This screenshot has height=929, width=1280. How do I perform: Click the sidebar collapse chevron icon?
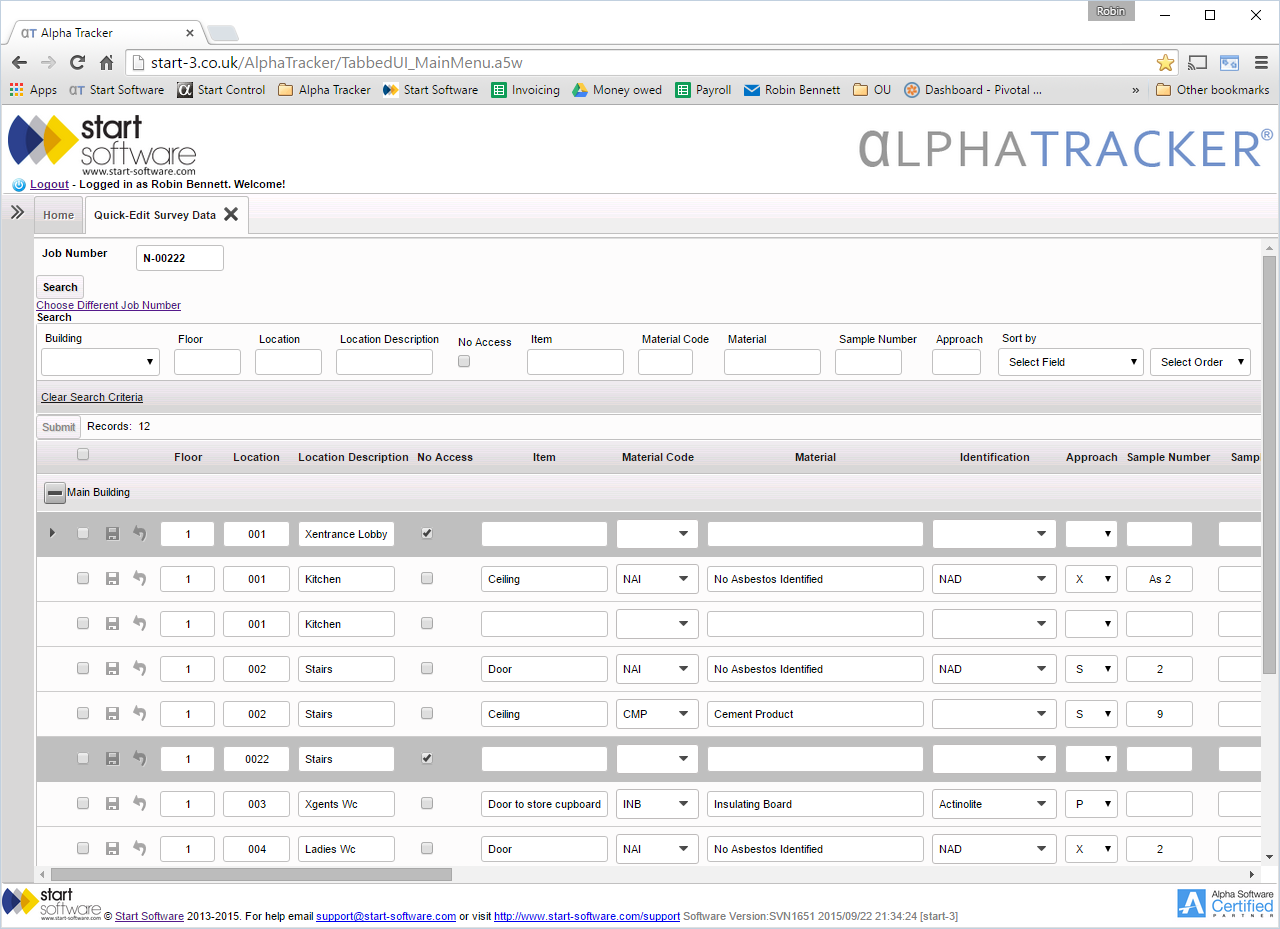point(17,211)
